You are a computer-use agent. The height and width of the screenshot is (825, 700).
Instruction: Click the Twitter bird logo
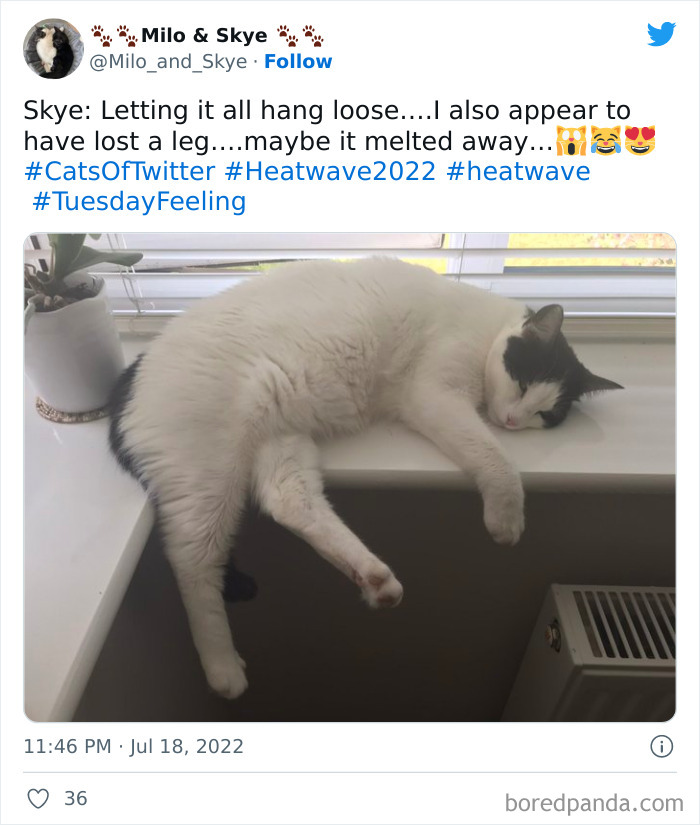click(662, 34)
